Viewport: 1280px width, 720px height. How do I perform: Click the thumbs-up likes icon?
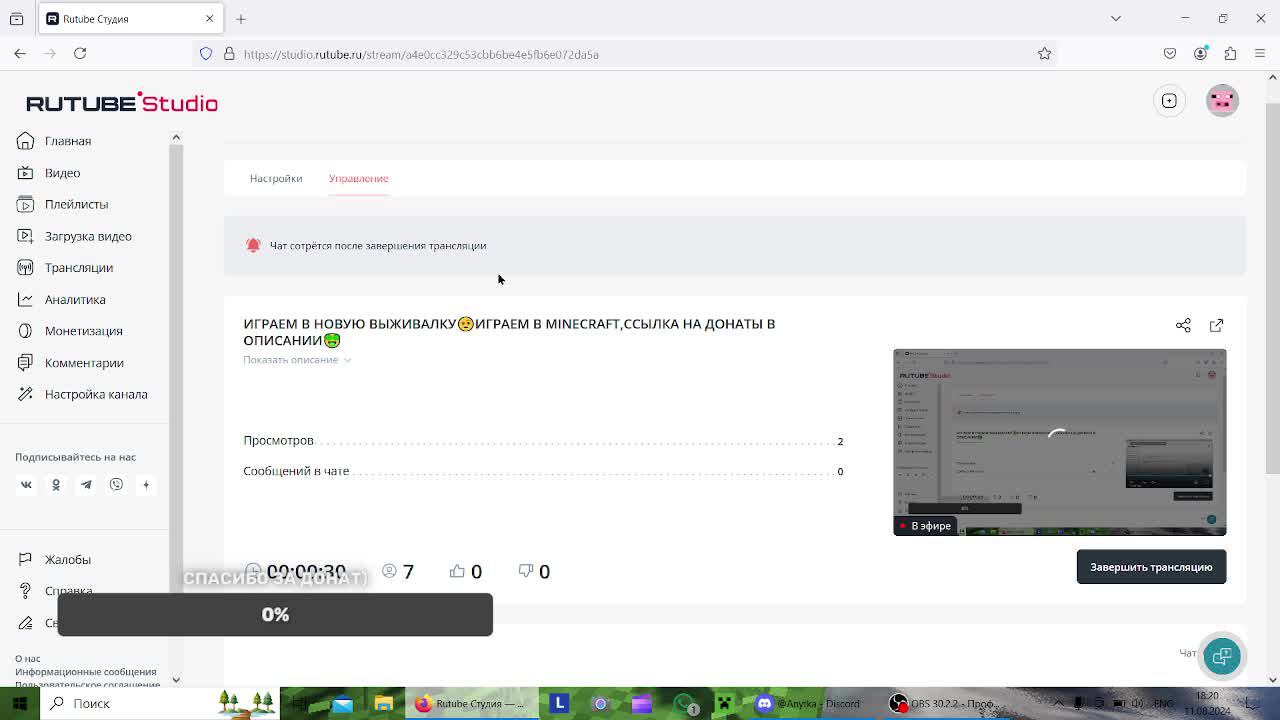click(457, 571)
